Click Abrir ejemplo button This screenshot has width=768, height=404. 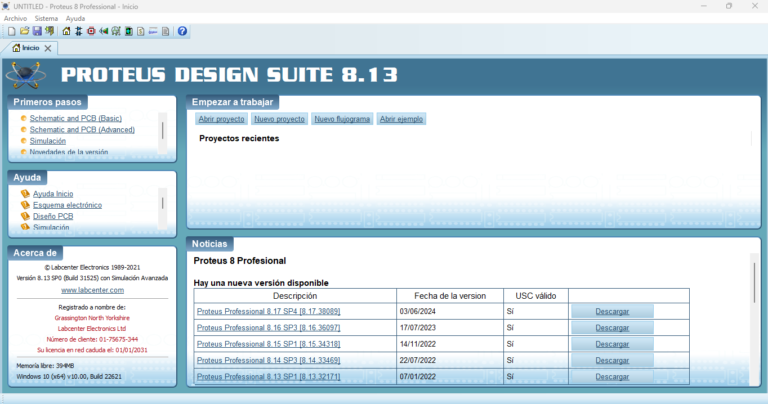coord(401,119)
